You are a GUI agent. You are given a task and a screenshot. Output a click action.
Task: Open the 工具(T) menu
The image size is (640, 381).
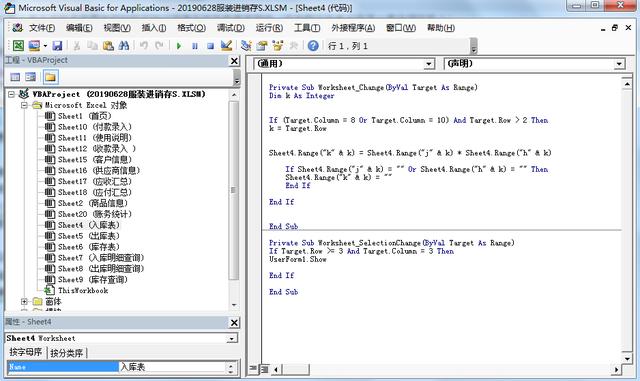pyautogui.click(x=307, y=28)
